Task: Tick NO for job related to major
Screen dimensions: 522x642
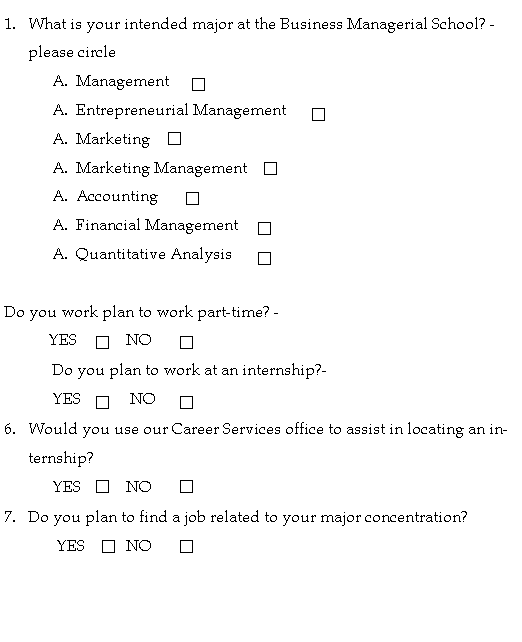Action: pyautogui.click(x=186, y=546)
